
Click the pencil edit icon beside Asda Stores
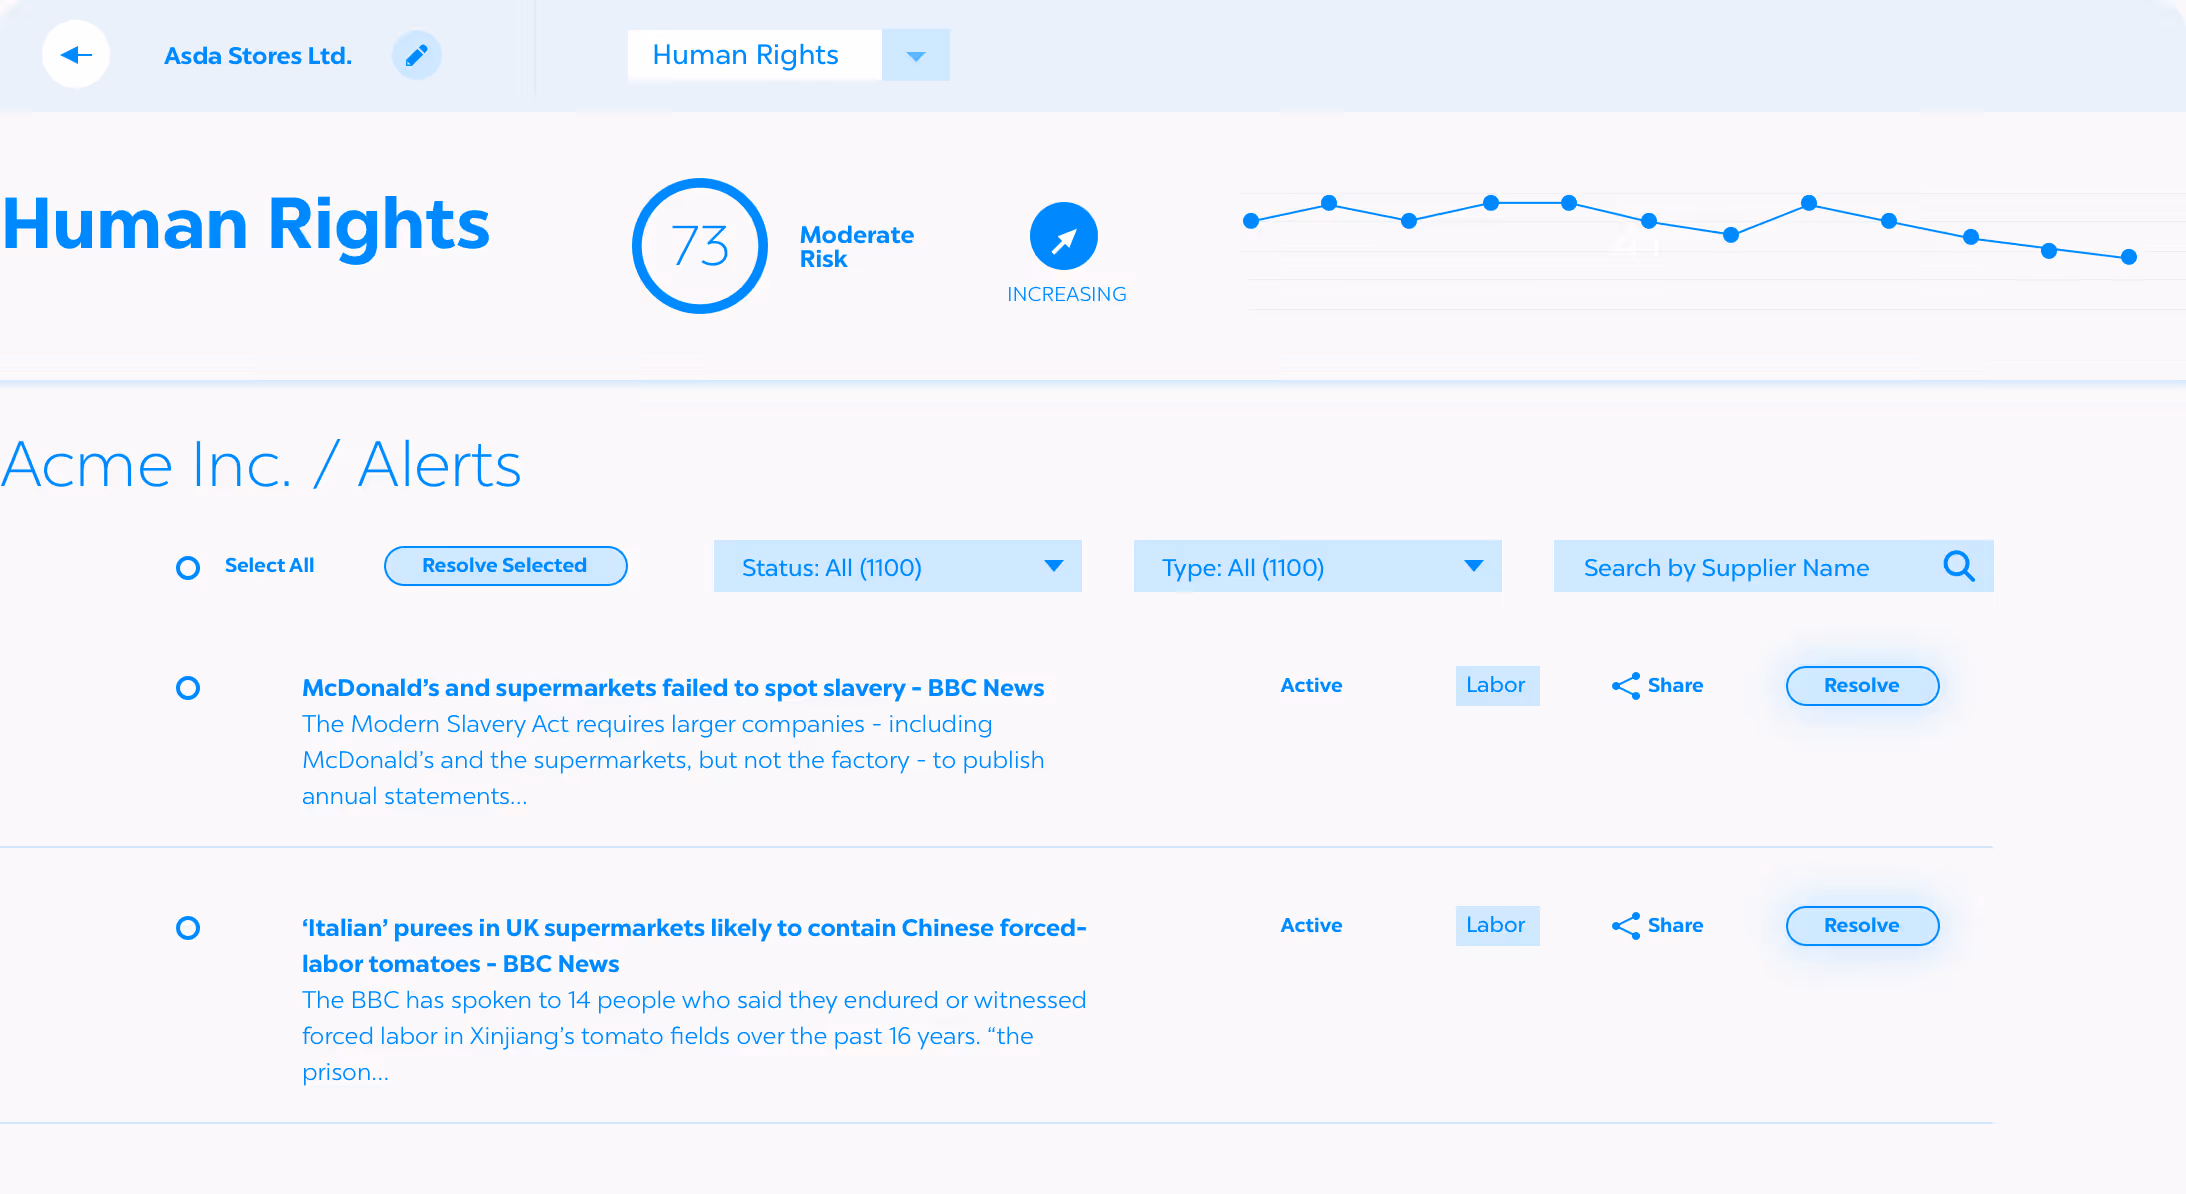coord(416,55)
